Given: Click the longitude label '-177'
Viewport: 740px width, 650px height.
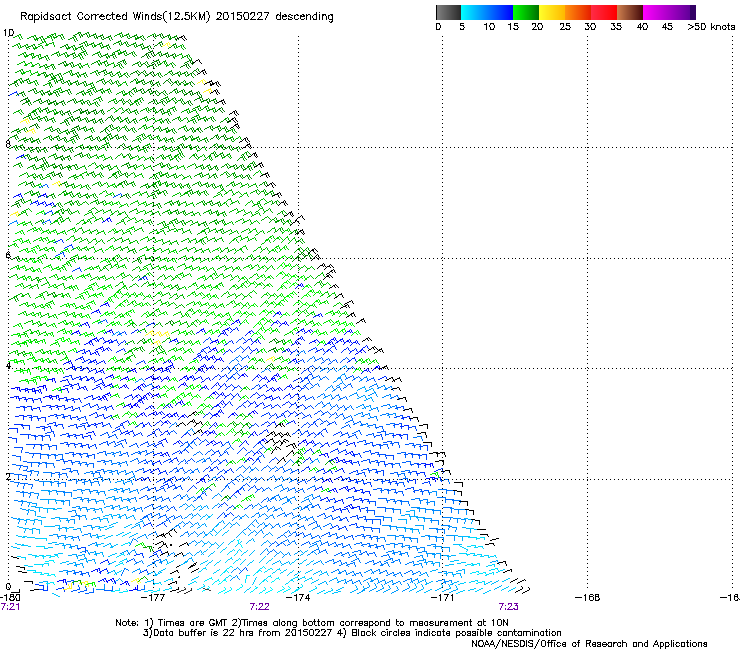Looking at the screenshot, I should (153, 598).
